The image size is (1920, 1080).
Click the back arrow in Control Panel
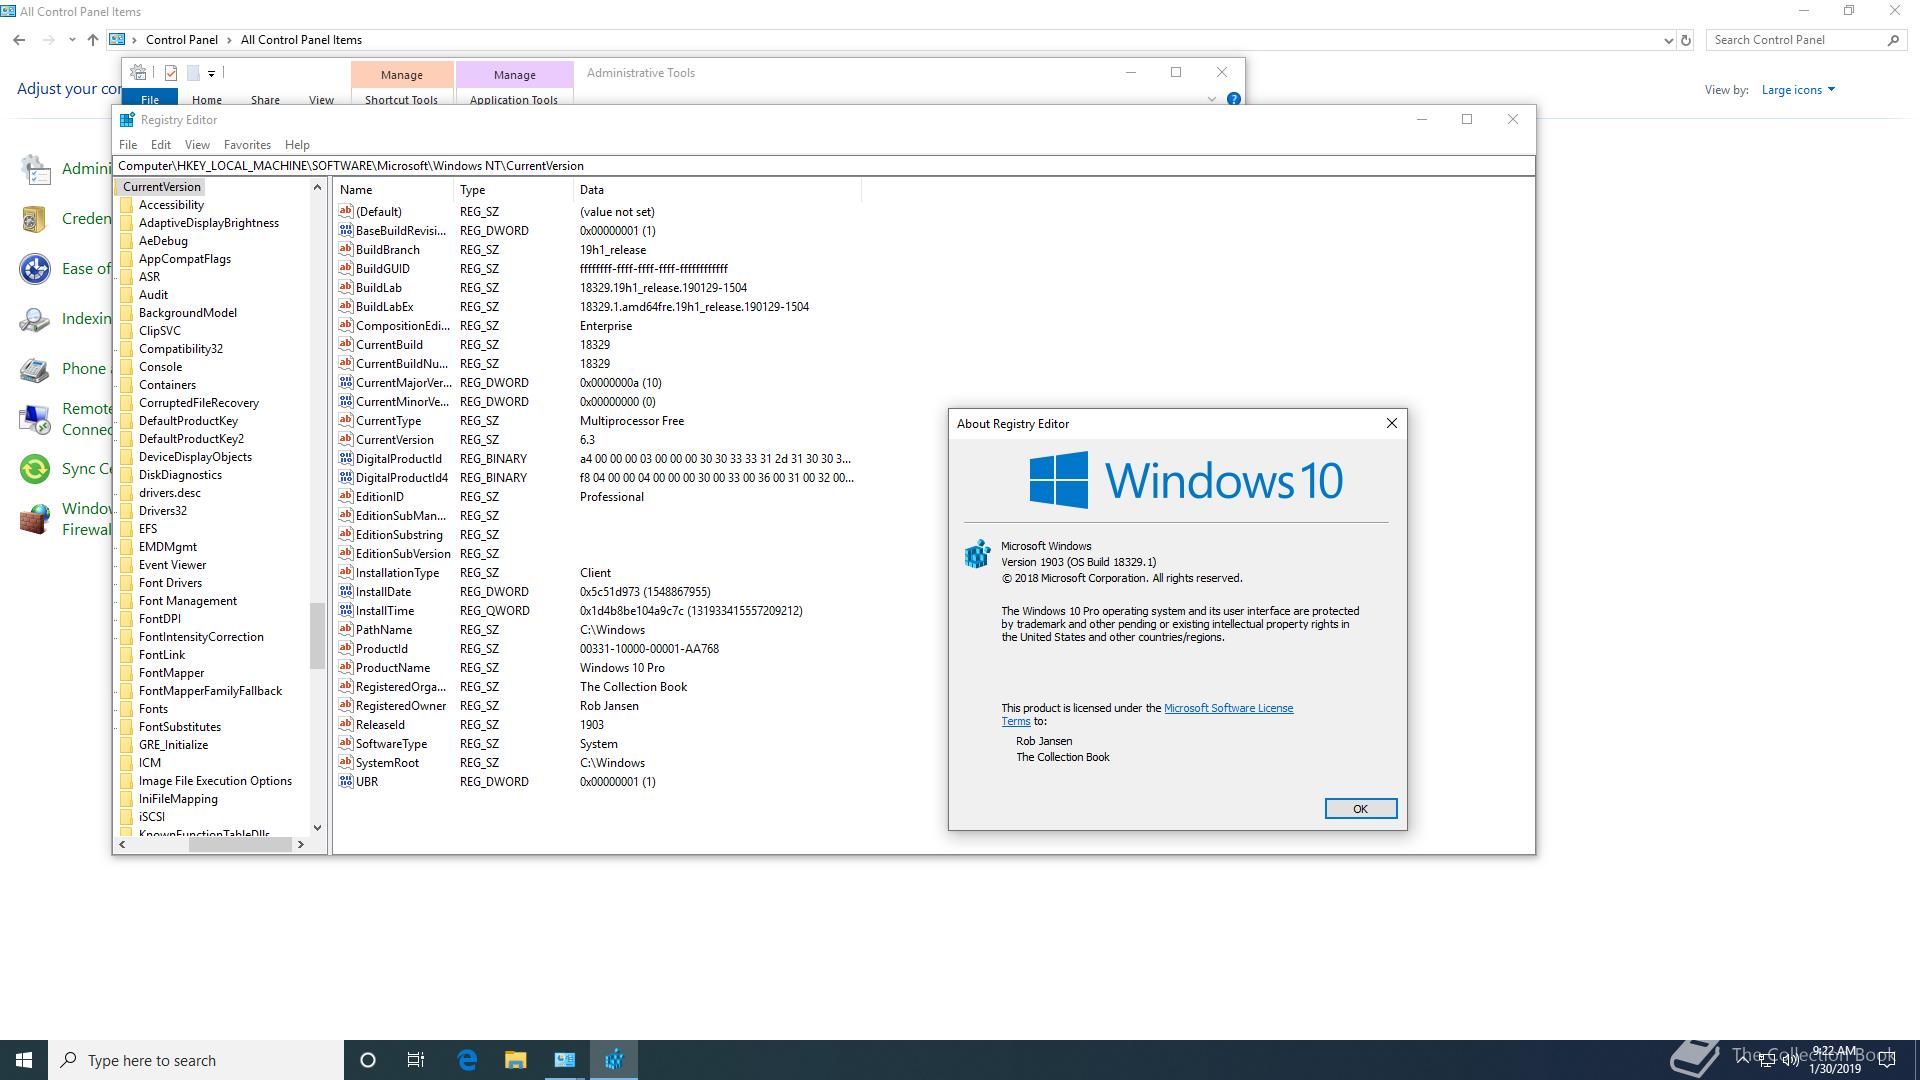(20, 40)
